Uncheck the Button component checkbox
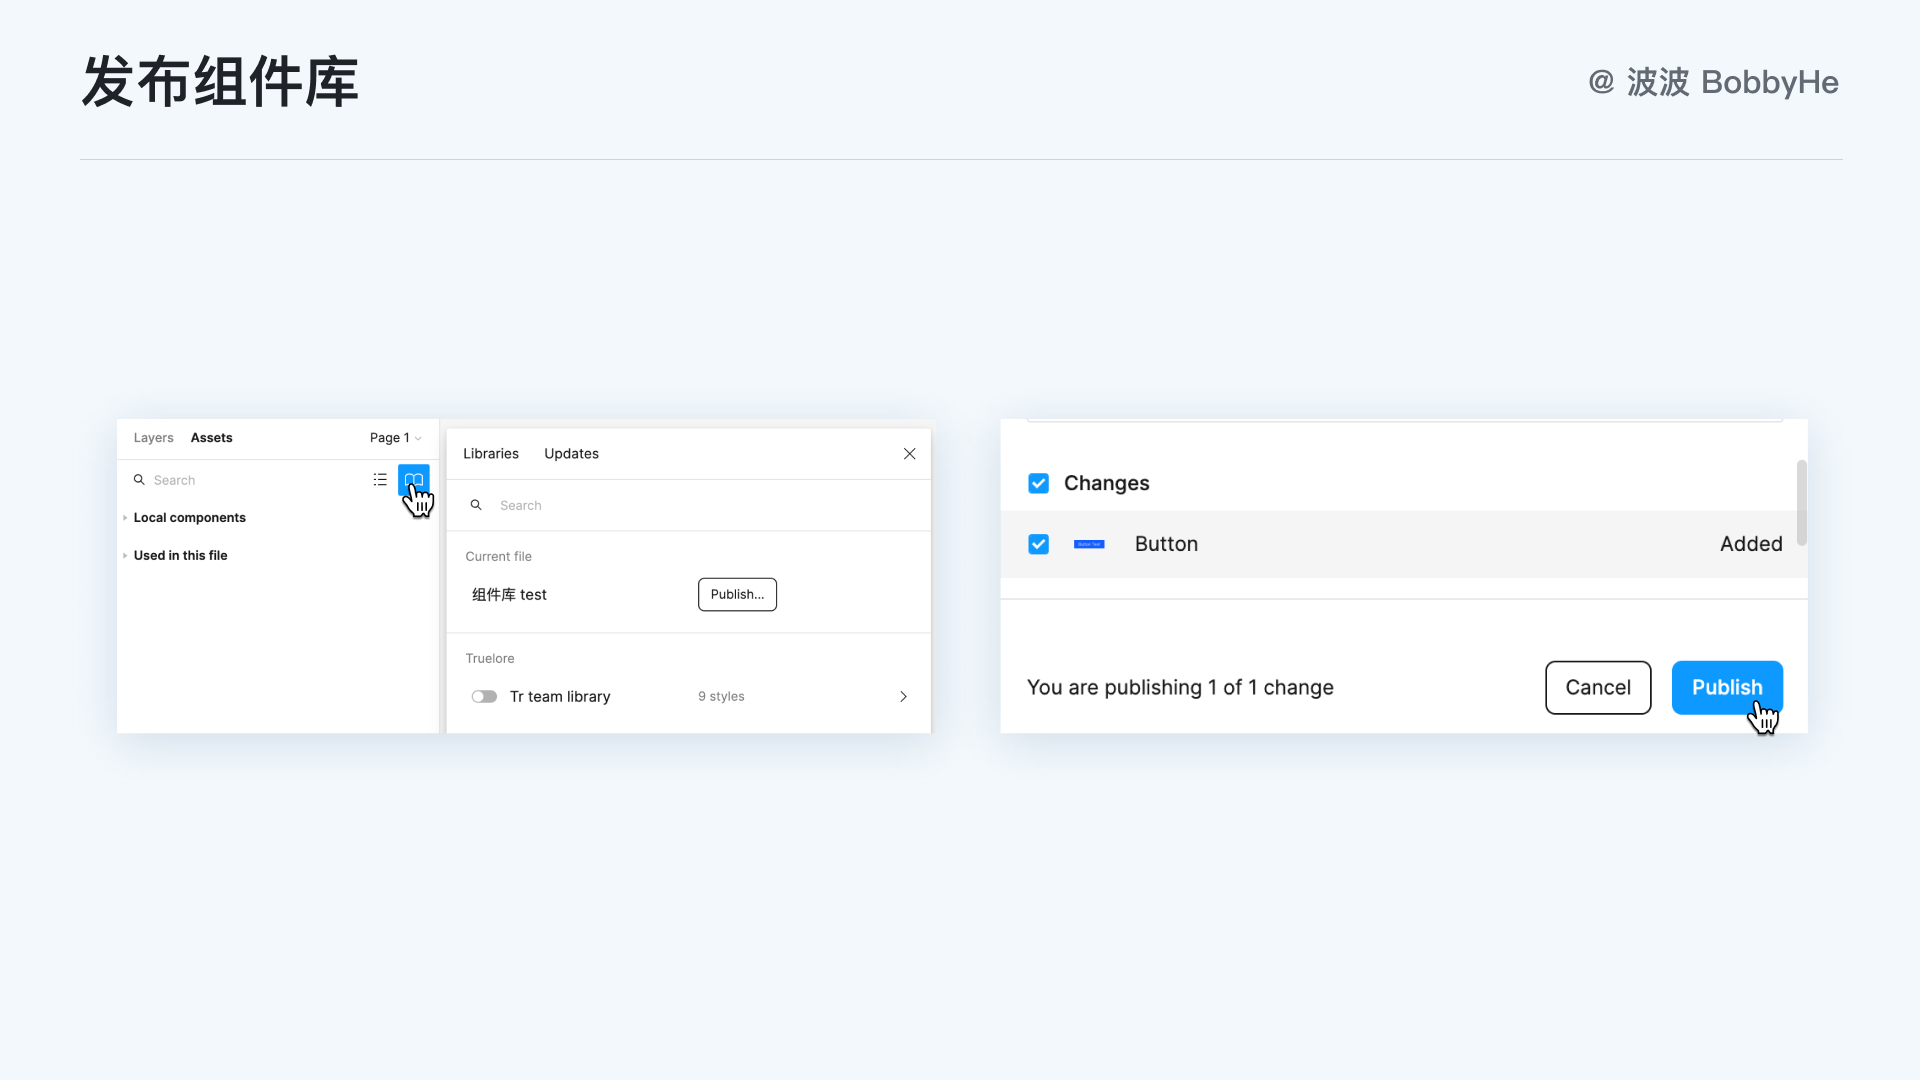This screenshot has width=1920, height=1080. coord(1038,544)
